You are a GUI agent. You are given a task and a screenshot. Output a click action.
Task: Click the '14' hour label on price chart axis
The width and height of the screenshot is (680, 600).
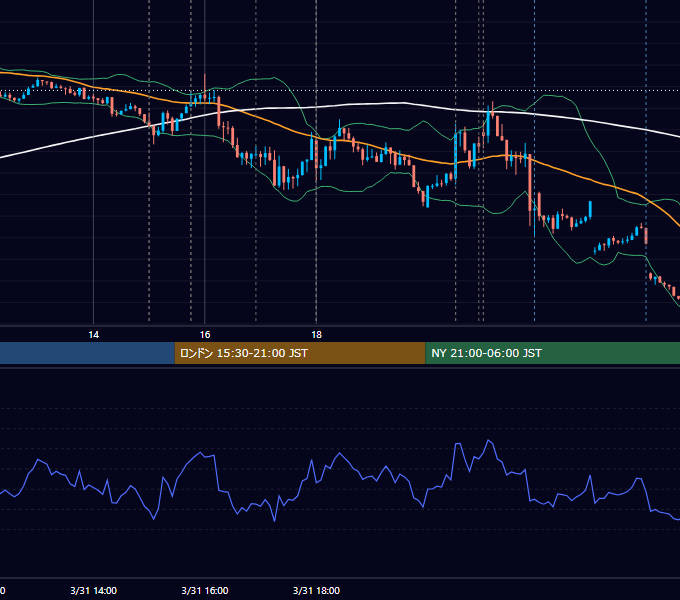coord(94,335)
